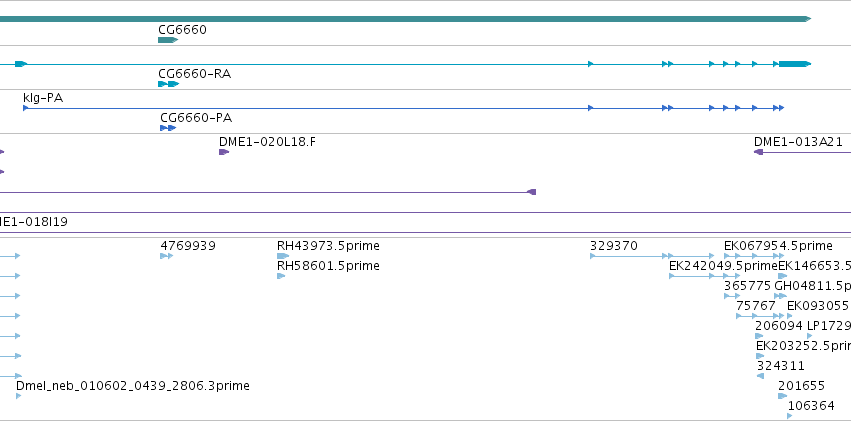Click the EK067954.5prime label

[x=778, y=246]
